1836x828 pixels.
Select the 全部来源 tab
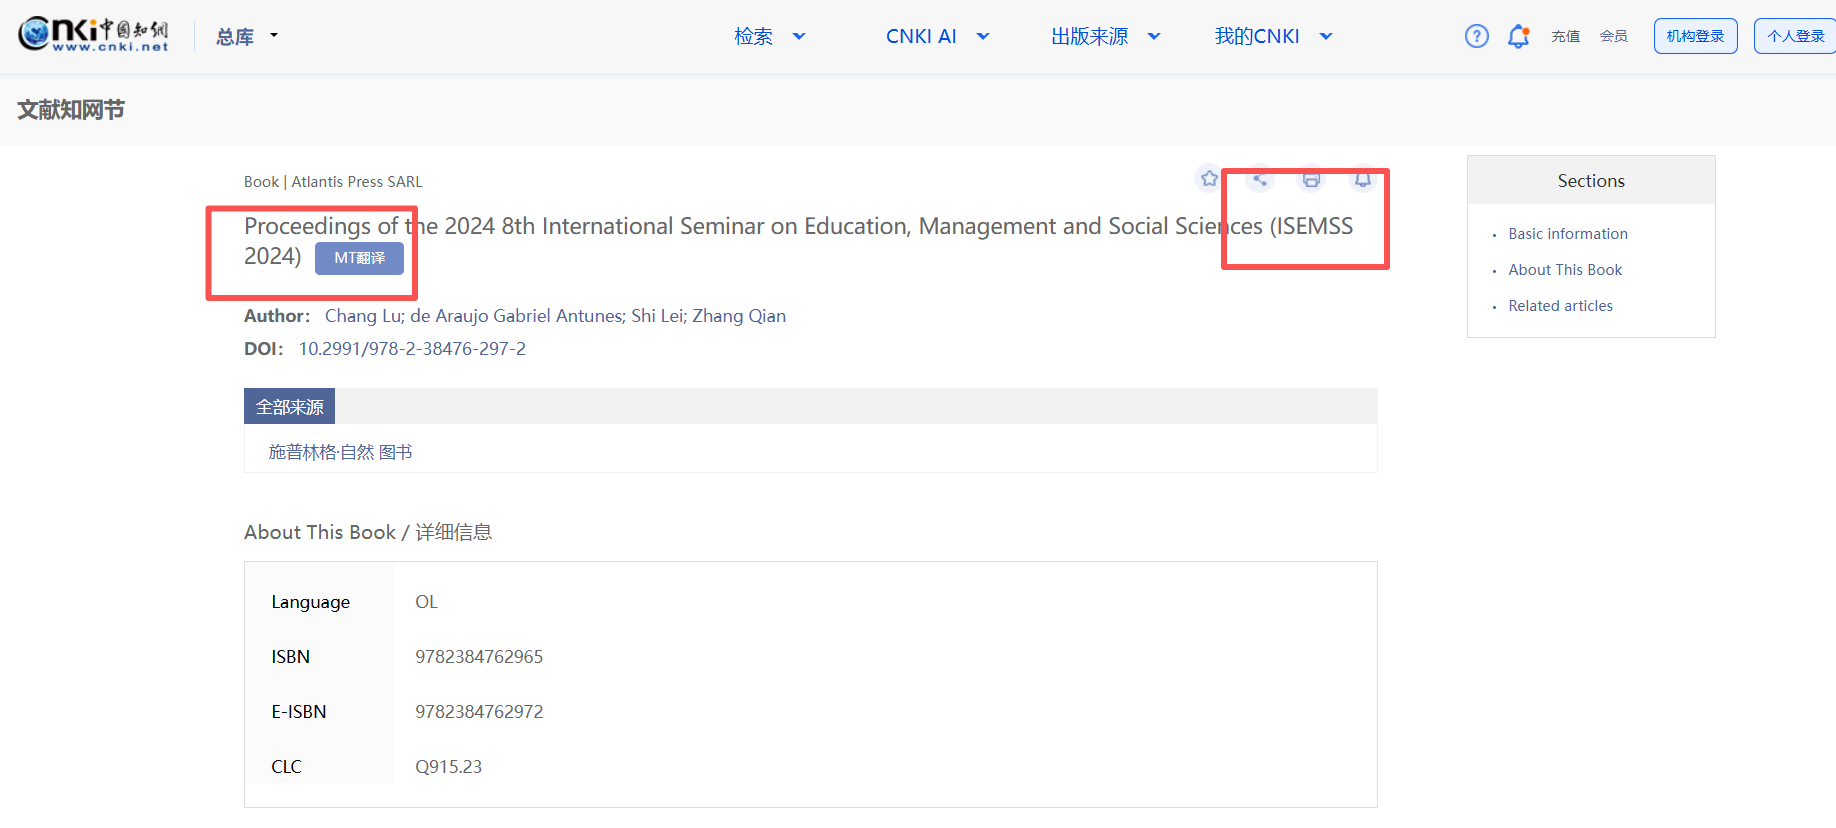[x=289, y=407]
